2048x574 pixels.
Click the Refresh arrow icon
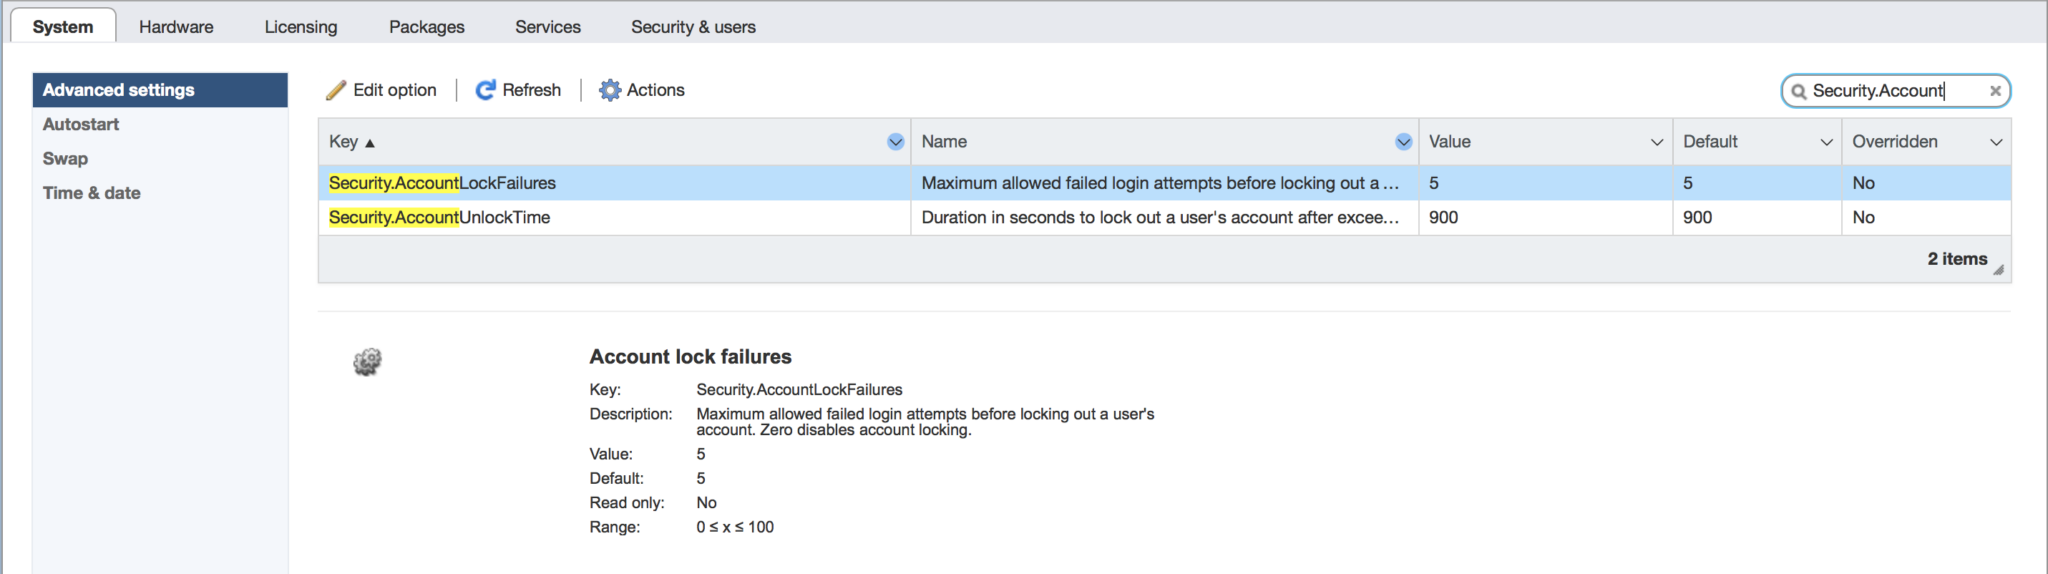tap(485, 91)
